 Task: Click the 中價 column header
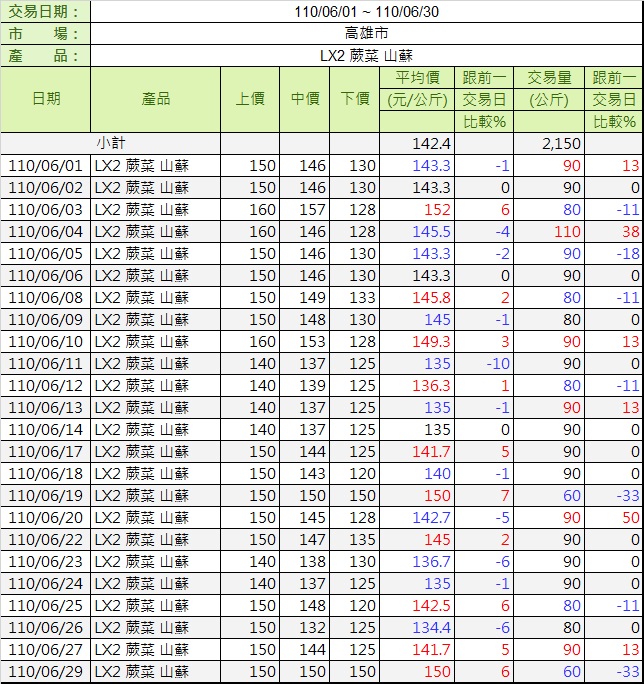pos(305,99)
